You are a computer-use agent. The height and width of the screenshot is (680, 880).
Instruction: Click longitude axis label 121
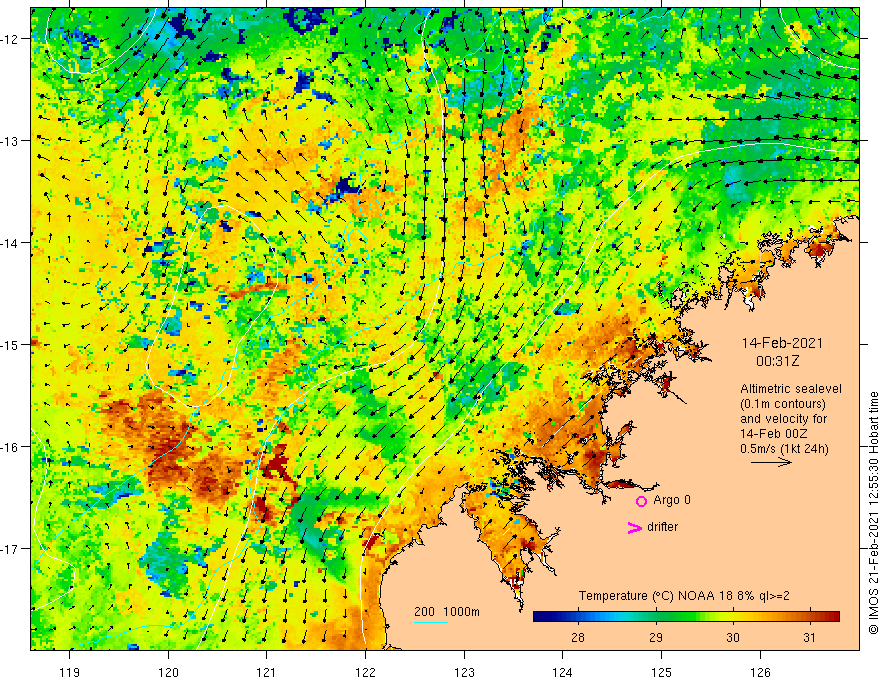point(267,672)
